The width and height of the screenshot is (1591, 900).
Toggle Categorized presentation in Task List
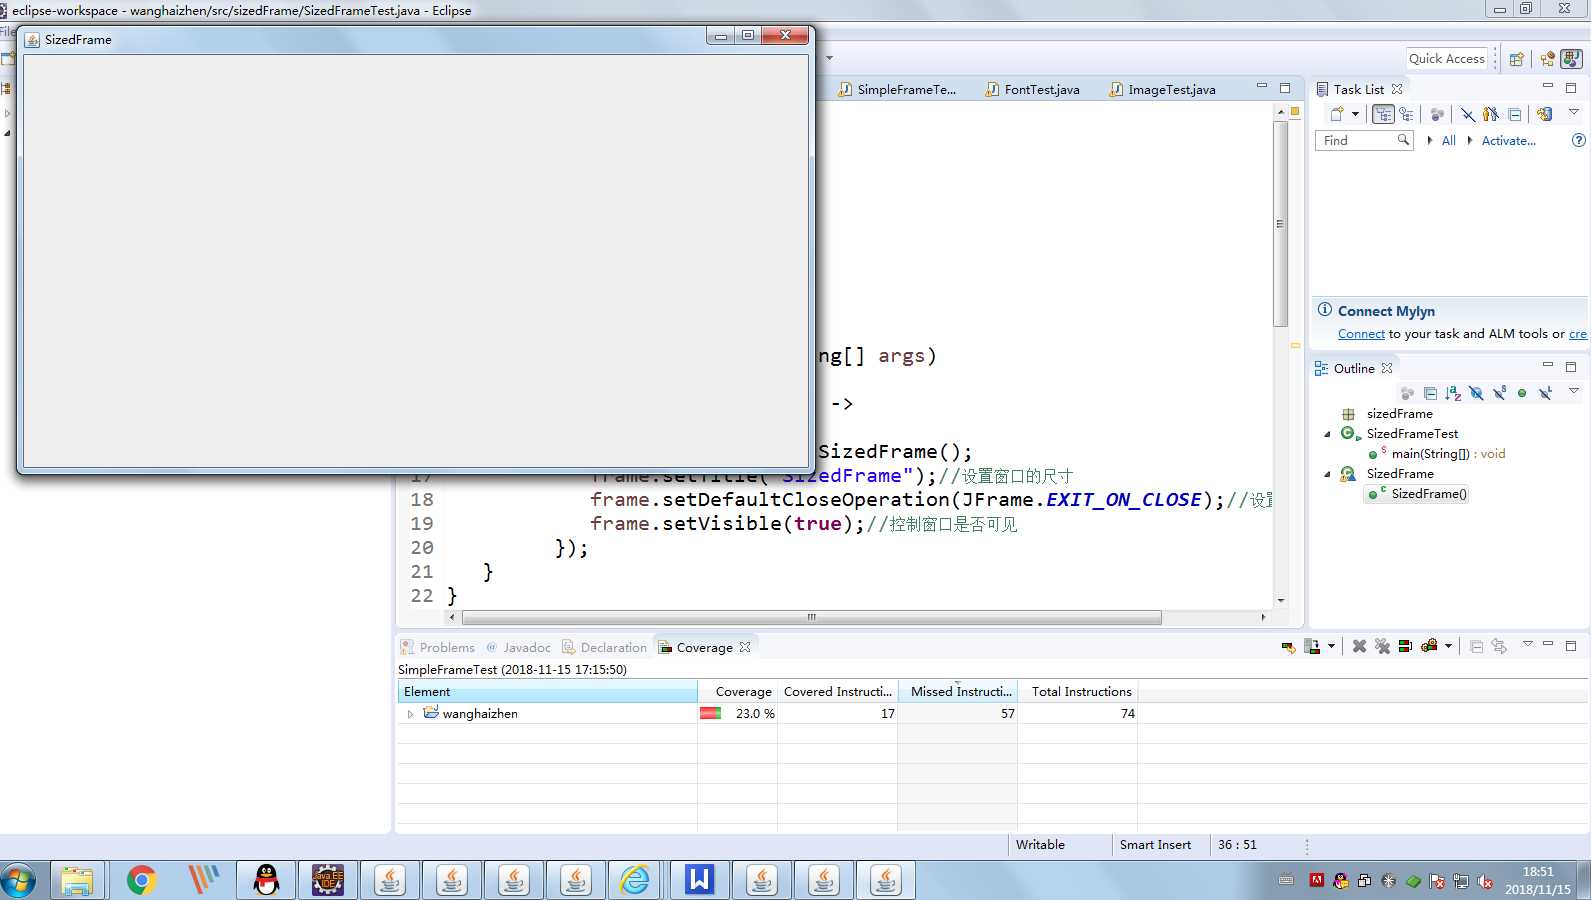tap(1383, 114)
